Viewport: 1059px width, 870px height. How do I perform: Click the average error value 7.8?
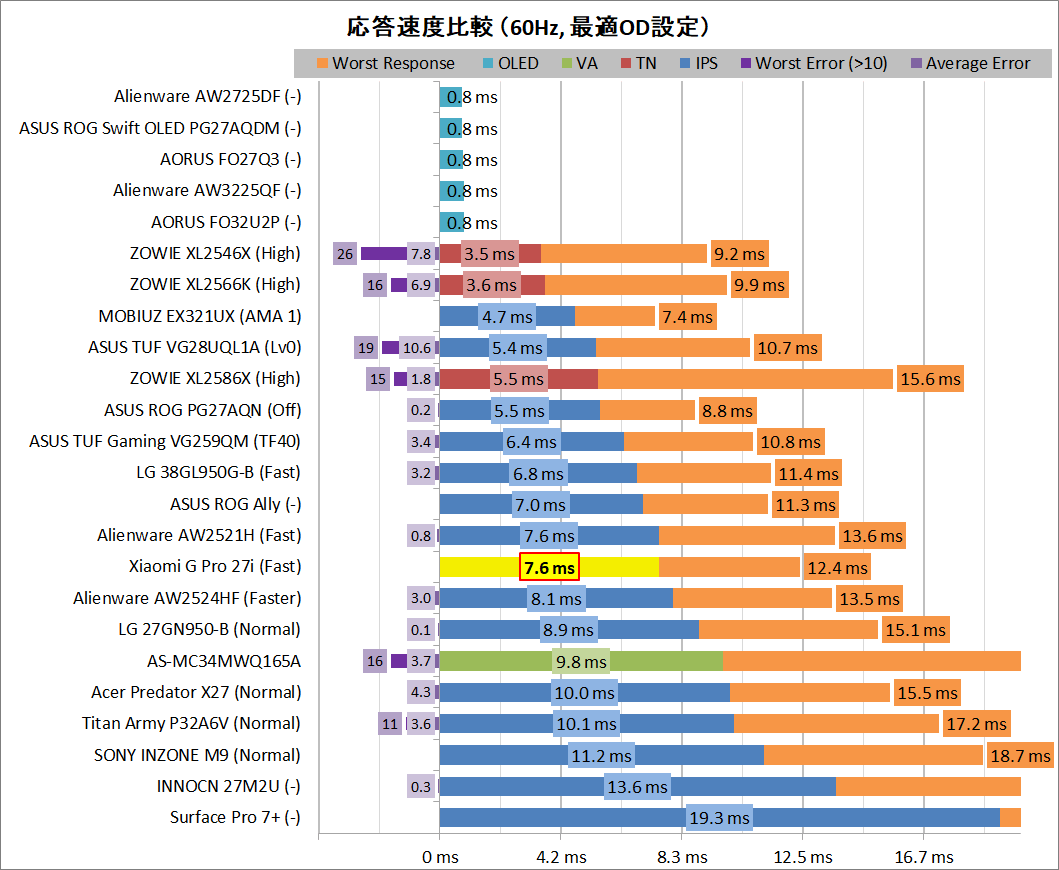421,254
